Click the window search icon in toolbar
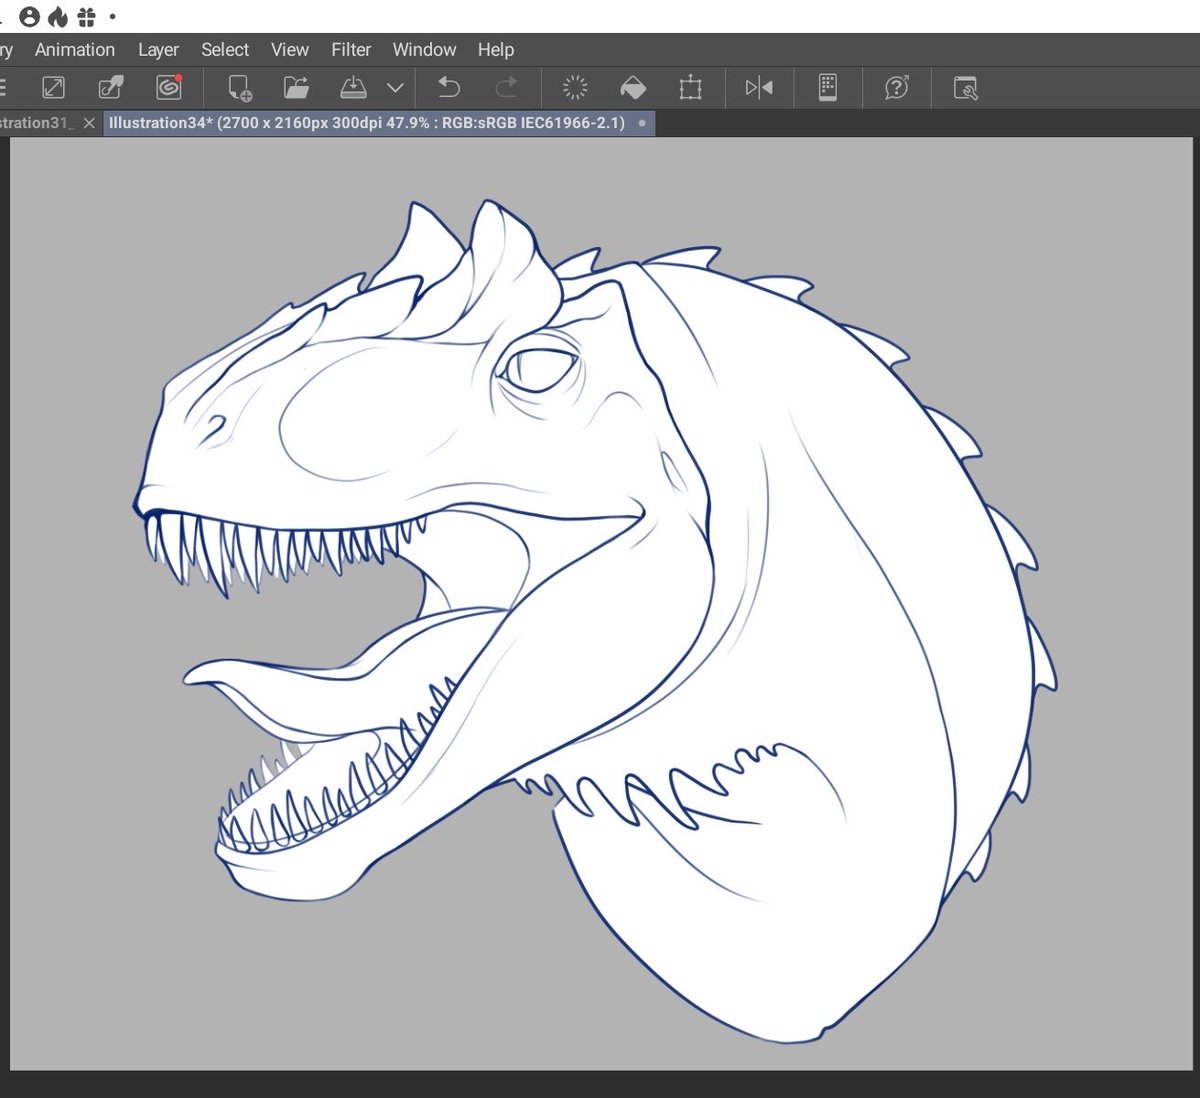 click(x=965, y=88)
